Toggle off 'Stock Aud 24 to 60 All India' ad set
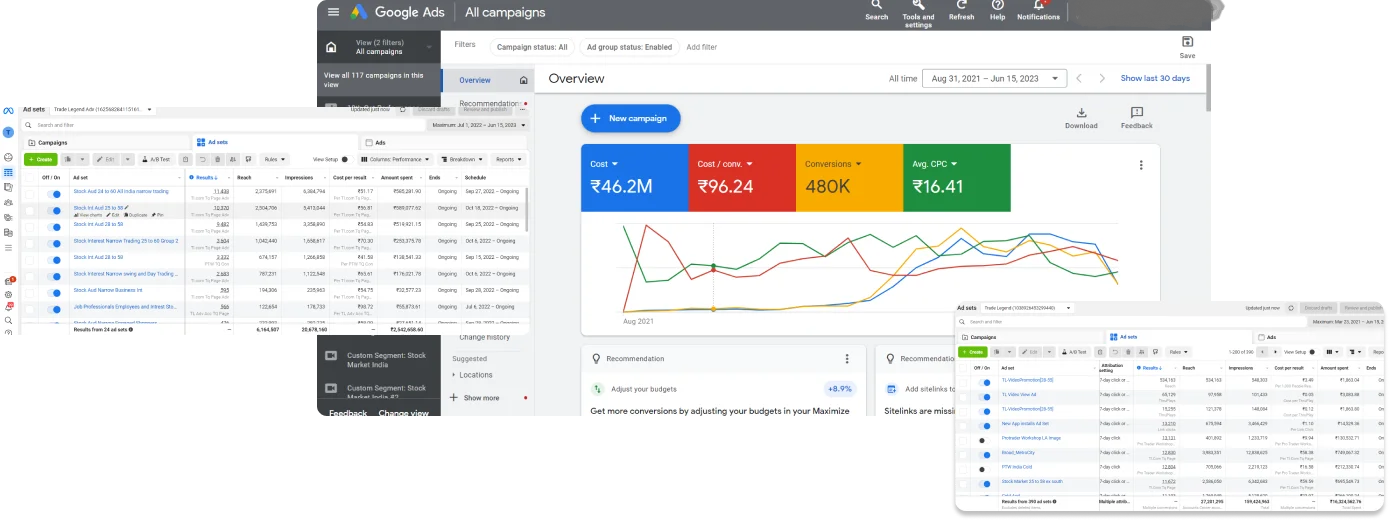 click(x=54, y=192)
